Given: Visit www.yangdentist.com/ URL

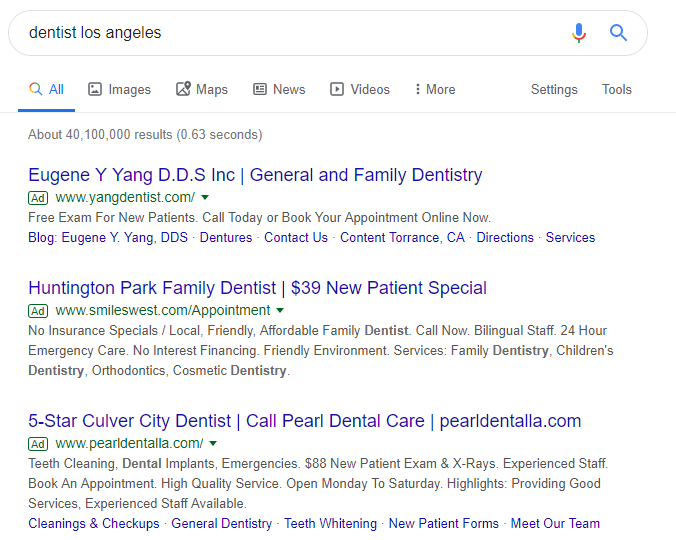Looking at the screenshot, I should pyautogui.click(x=125, y=197).
